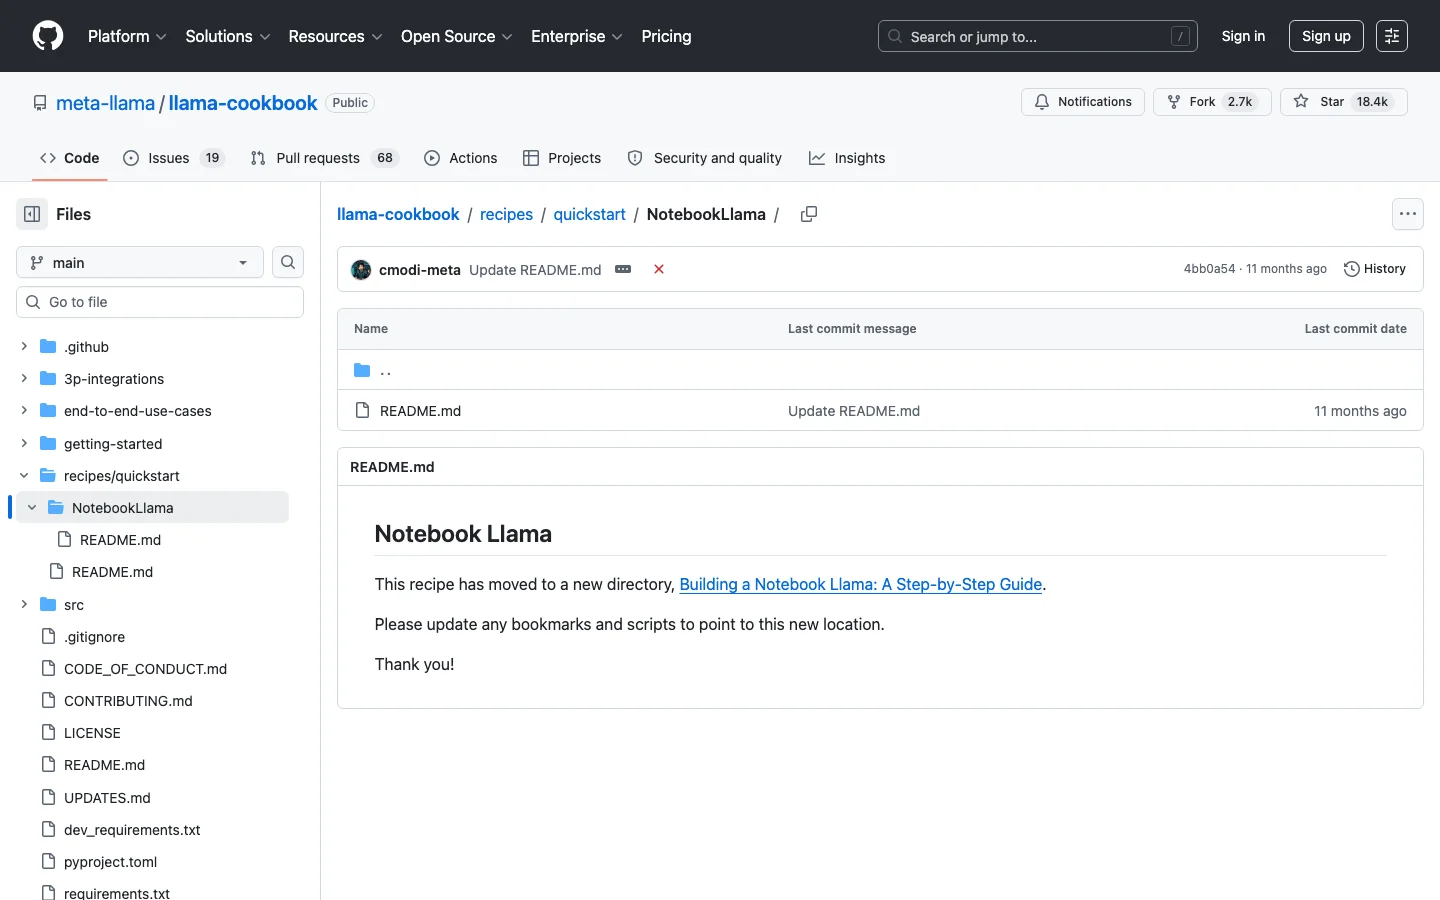Open the Insights tab

click(847, 158)
